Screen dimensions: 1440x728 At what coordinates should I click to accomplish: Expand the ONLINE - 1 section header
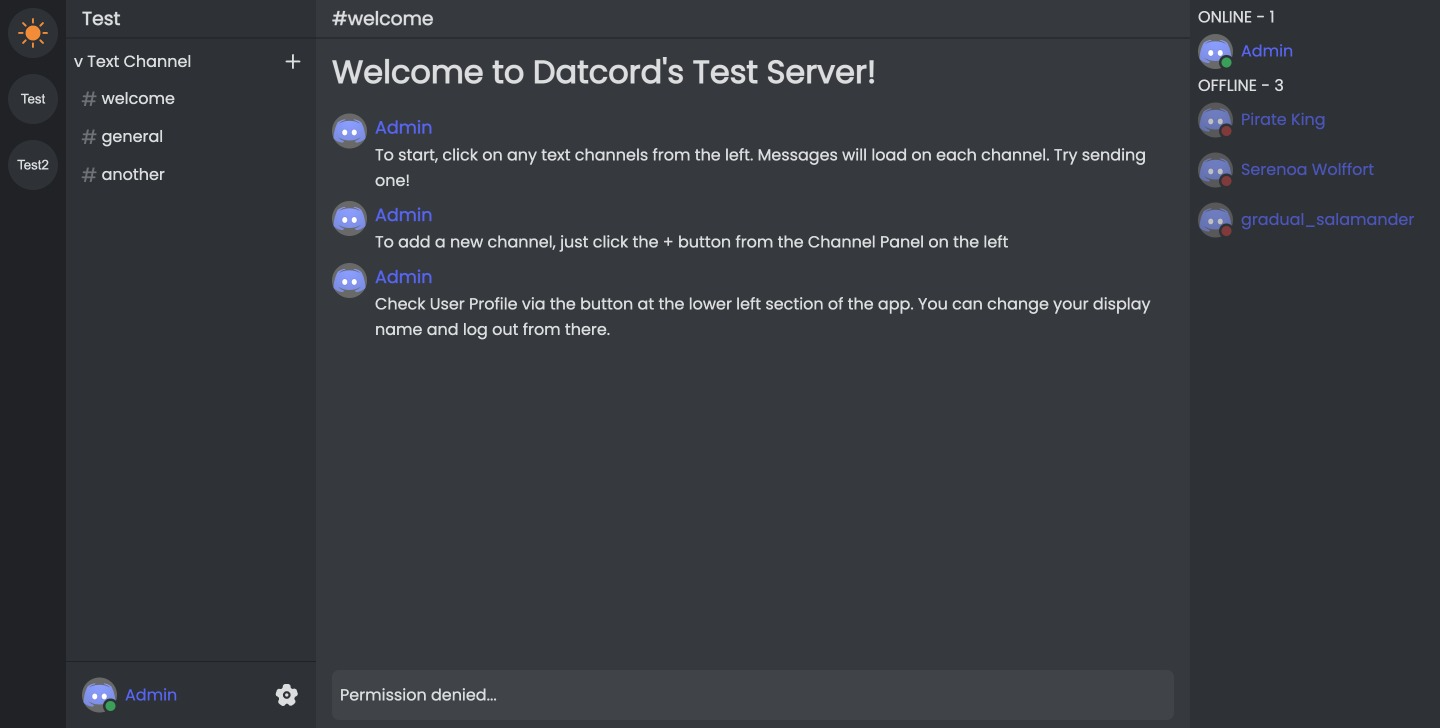tap(1235, 17)
